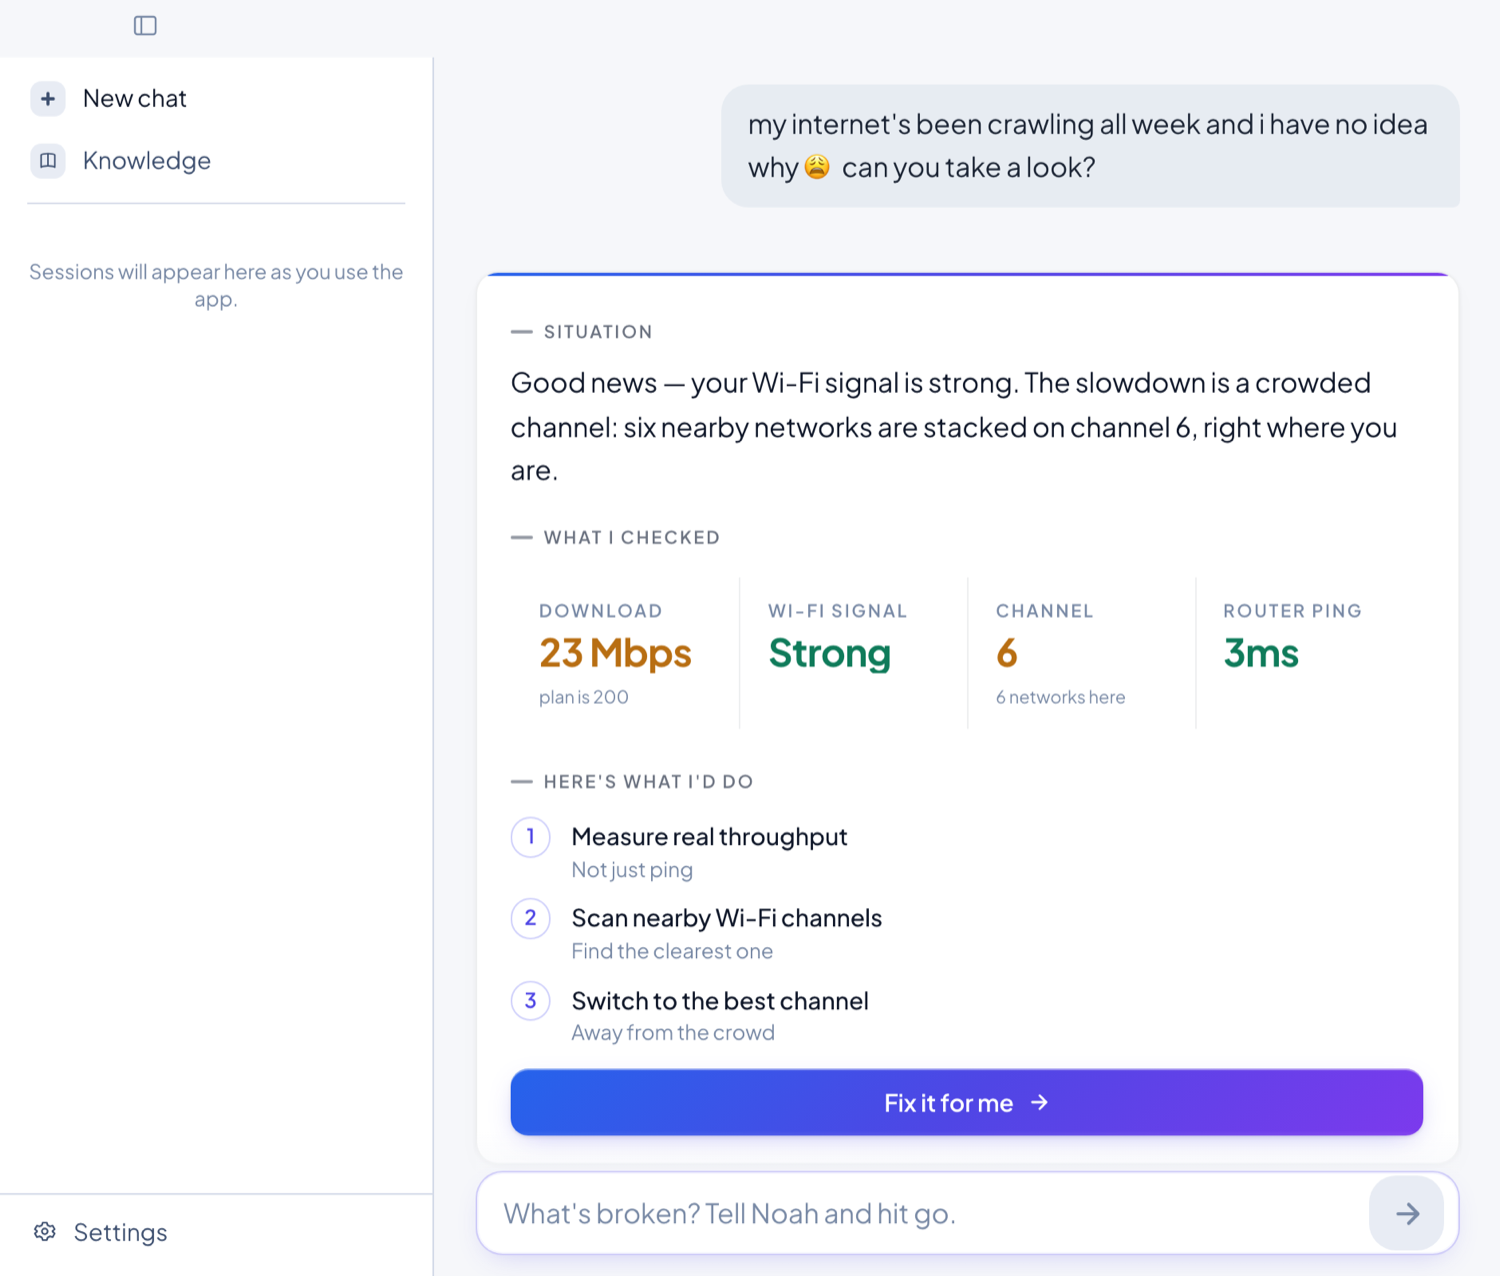Click the CHANNEL metric label

[1045, 611]
